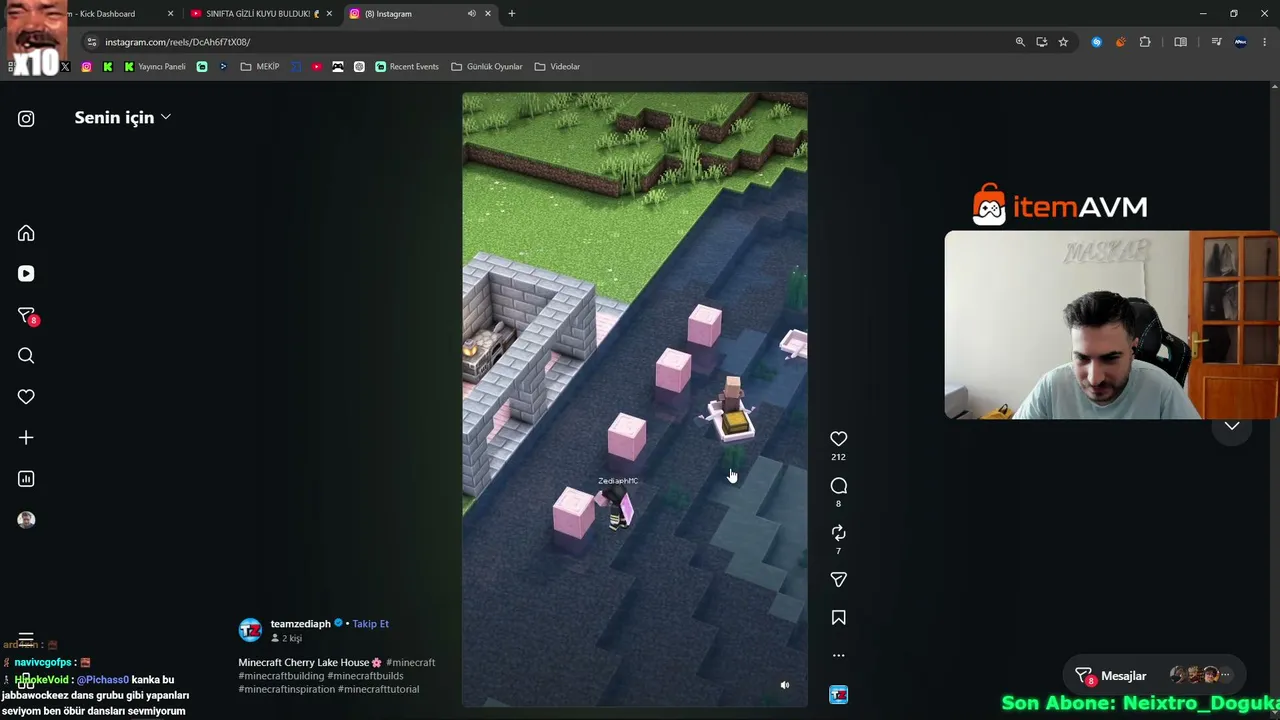Open the ChatGPT bookmark icon

coord(360,67)
